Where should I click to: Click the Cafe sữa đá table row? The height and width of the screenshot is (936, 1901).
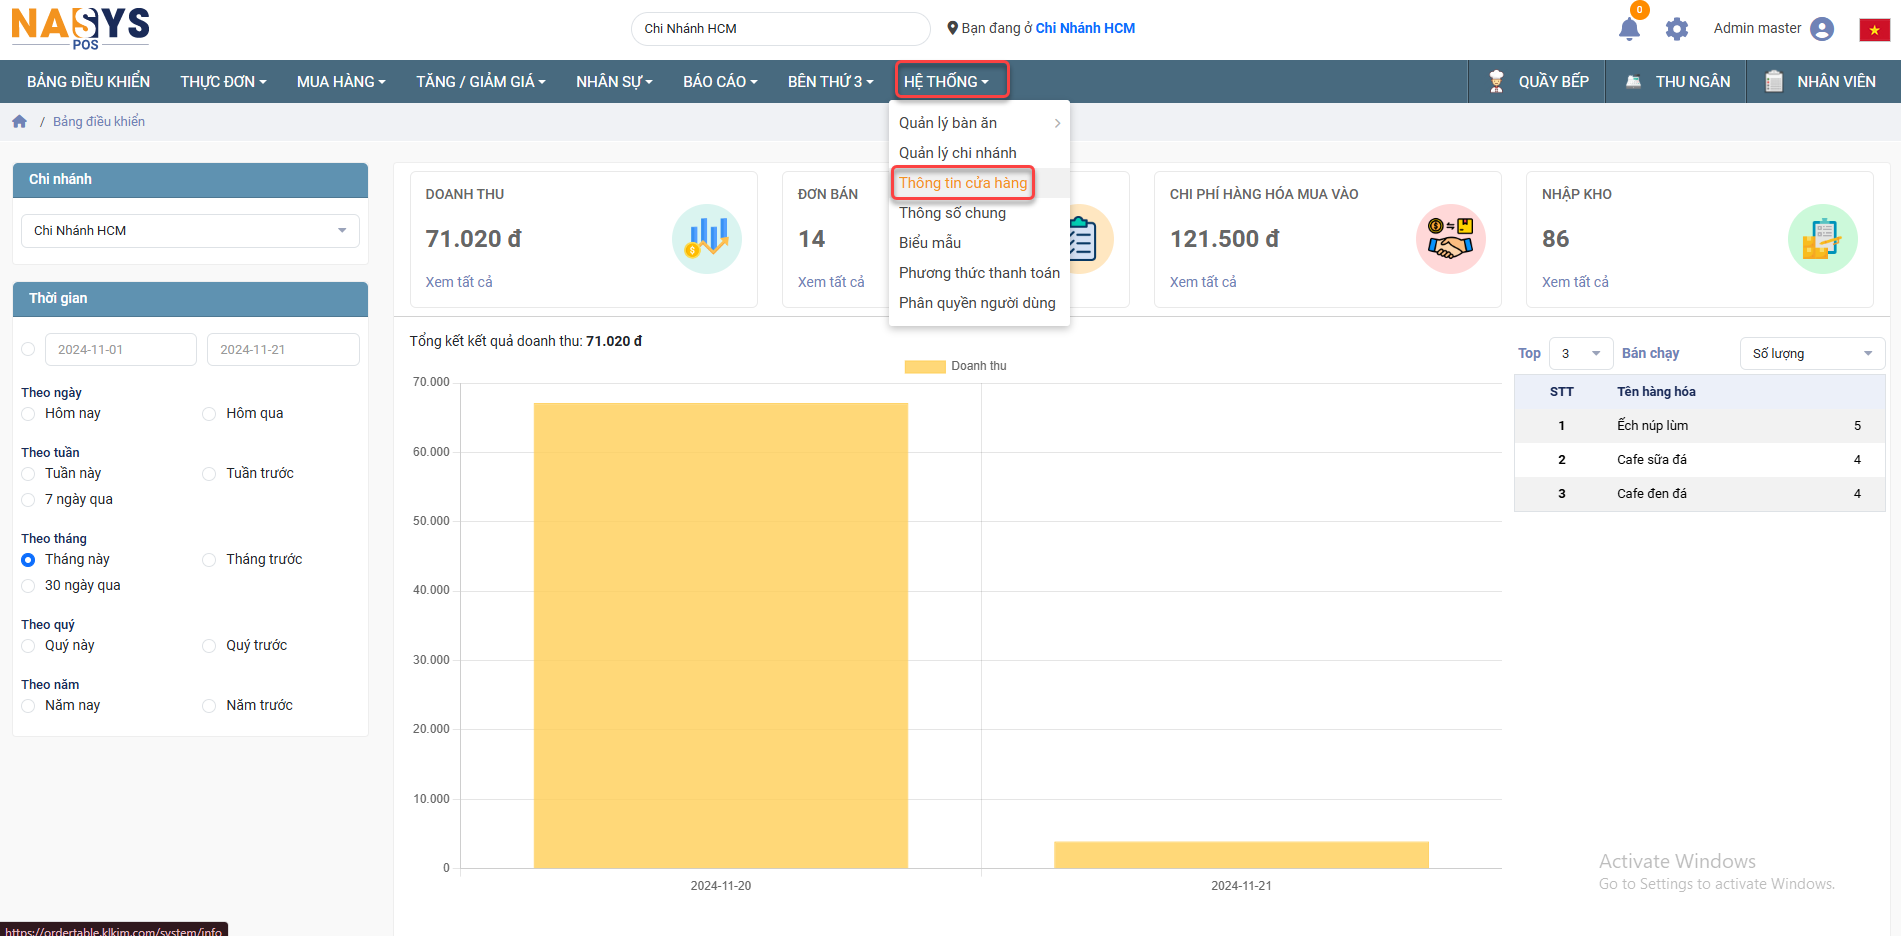[x=1699, y=460]
